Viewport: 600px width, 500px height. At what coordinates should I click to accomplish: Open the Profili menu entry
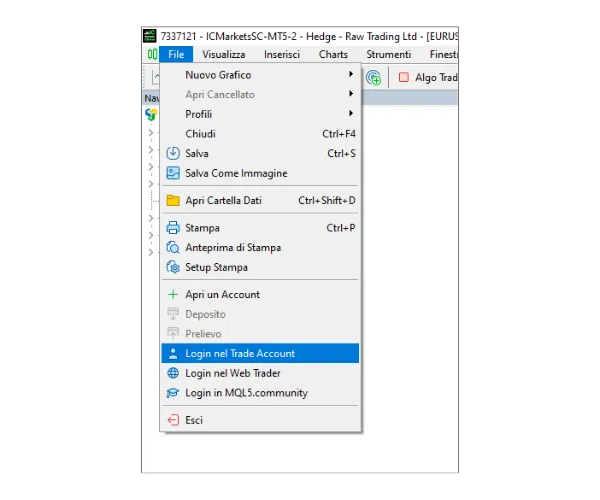260,114
